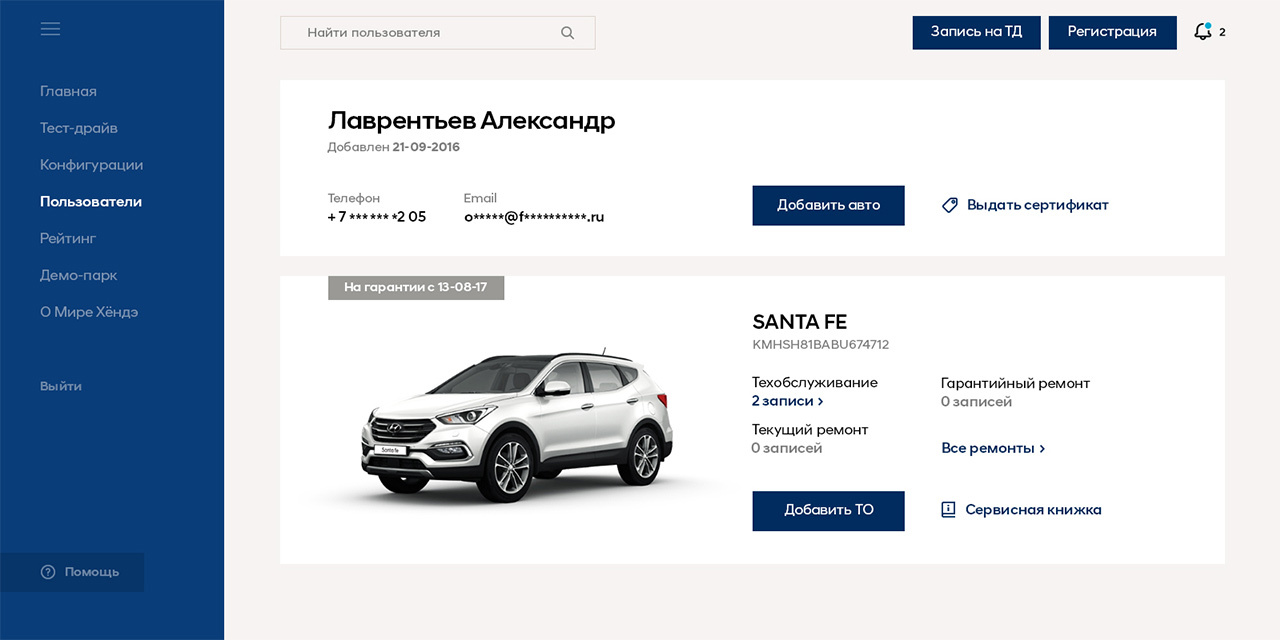This screenshot has width=1280, height=640.
Task: Click Добавить авто button
Action: point(828,205)
